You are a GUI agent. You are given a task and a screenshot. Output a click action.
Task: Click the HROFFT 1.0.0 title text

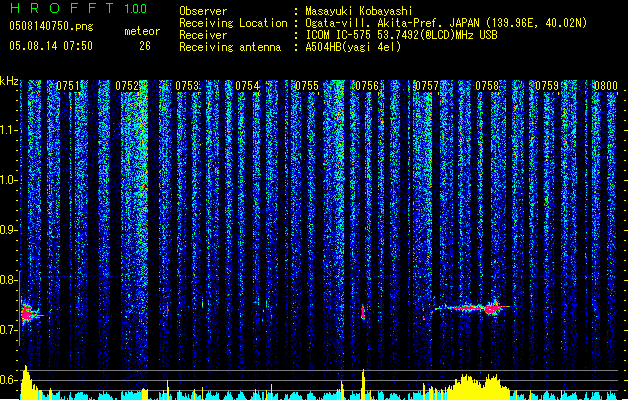click(x=79, y=8)
